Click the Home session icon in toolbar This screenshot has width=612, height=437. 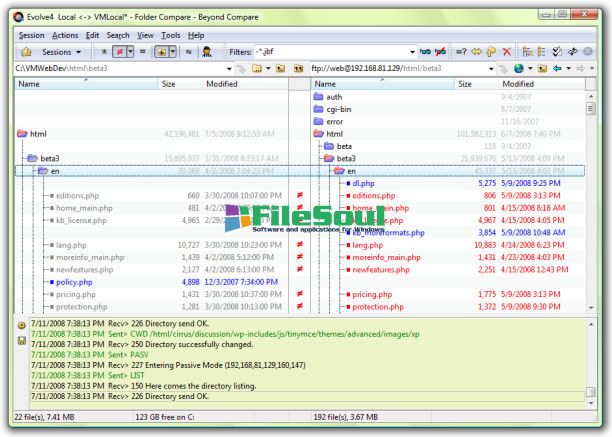tap(25, 51)
